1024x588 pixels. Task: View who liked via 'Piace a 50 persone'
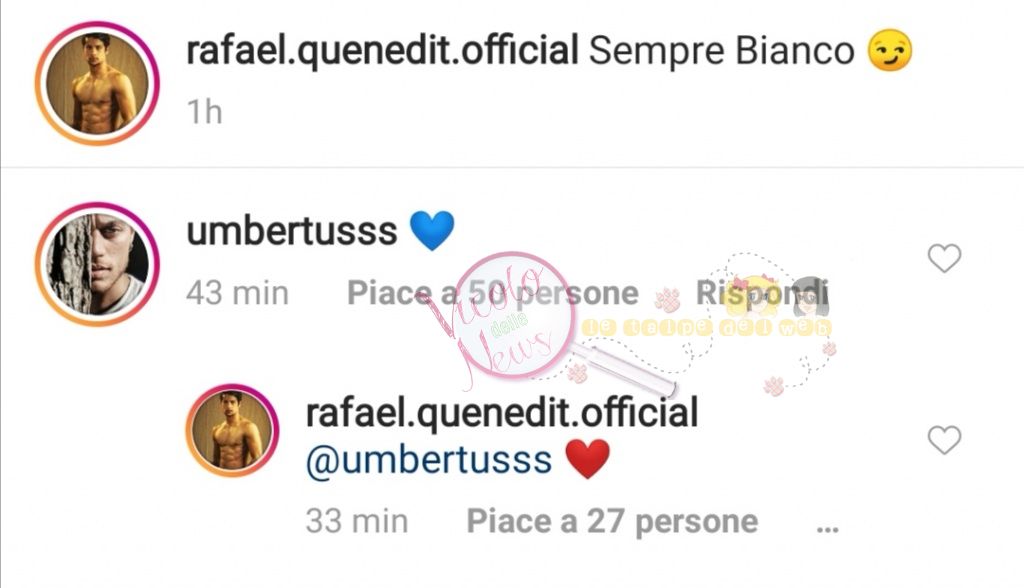[x=492, y=293]
